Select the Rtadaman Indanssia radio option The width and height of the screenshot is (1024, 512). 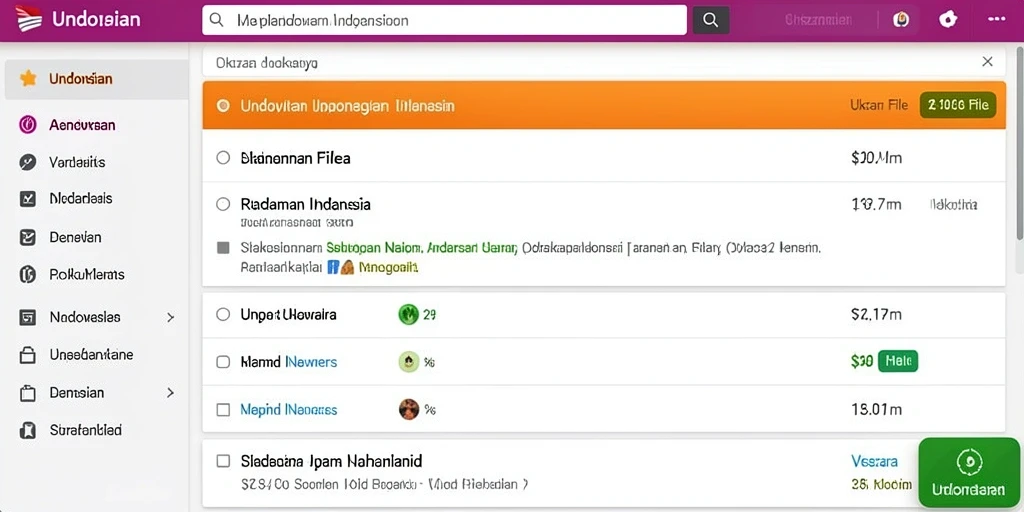(x=223, y=204)
